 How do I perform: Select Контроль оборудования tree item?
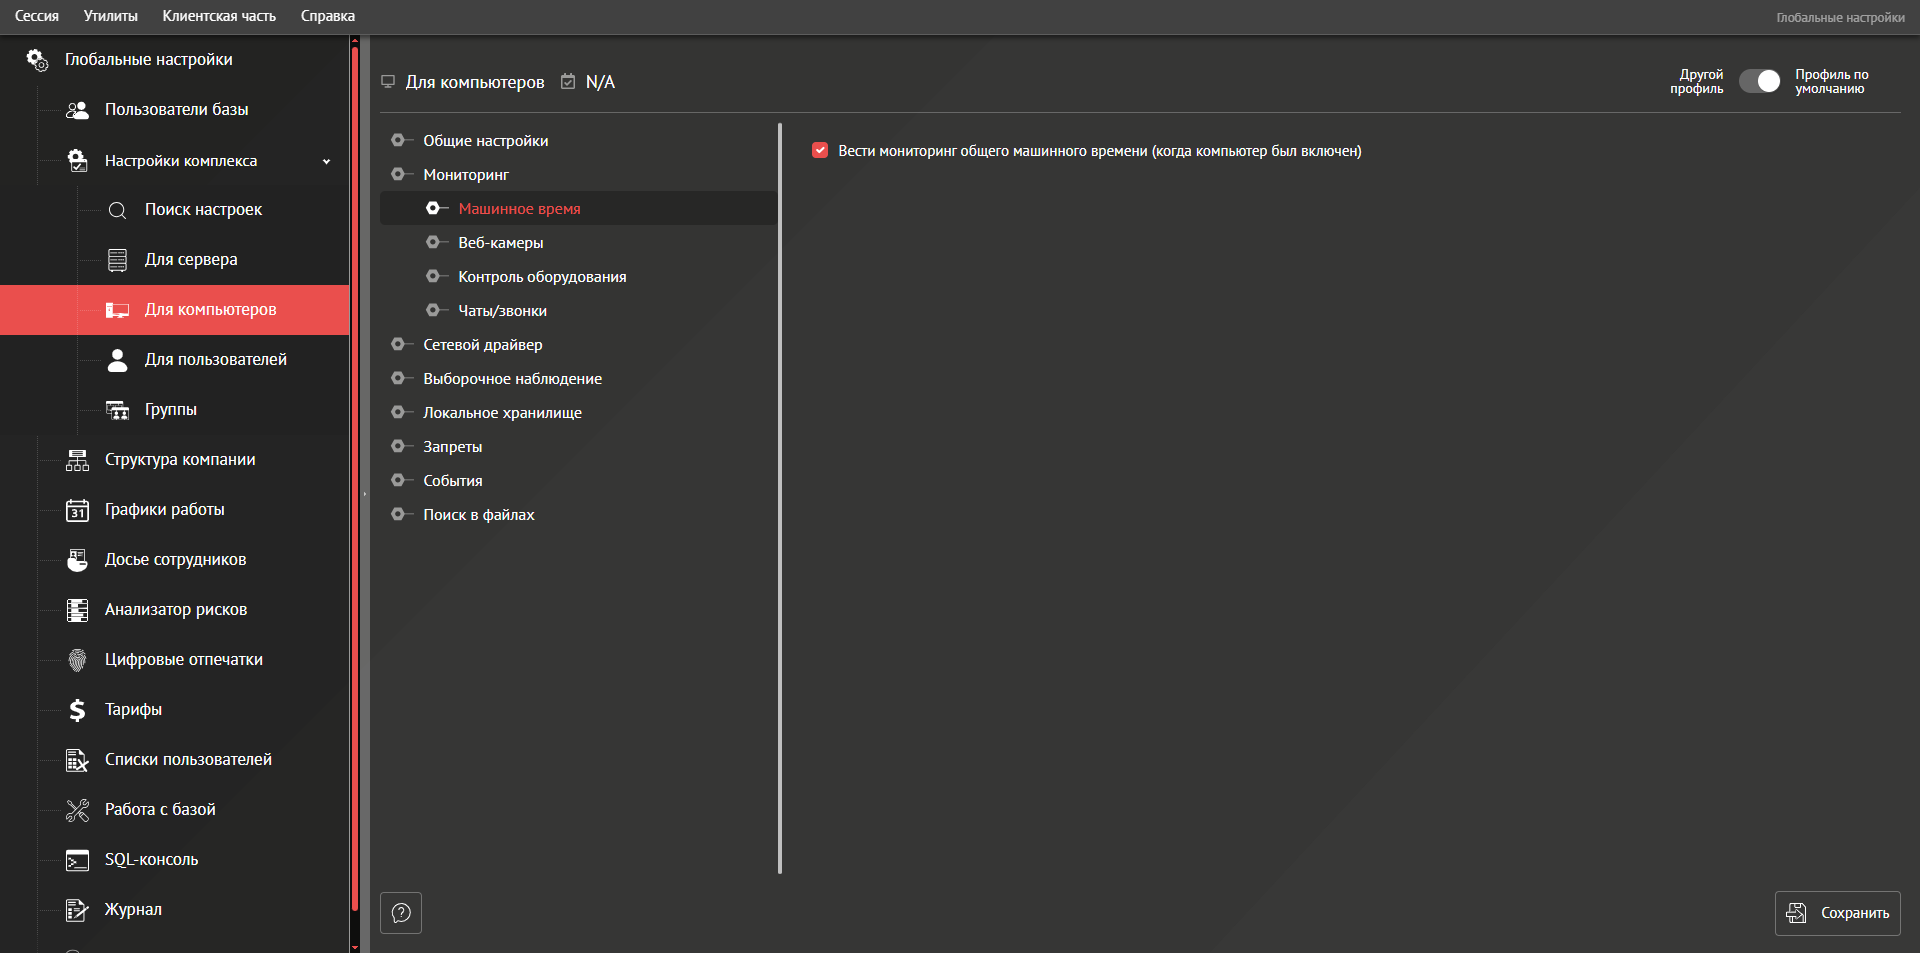pyautogui.click(x=542, y=277)
